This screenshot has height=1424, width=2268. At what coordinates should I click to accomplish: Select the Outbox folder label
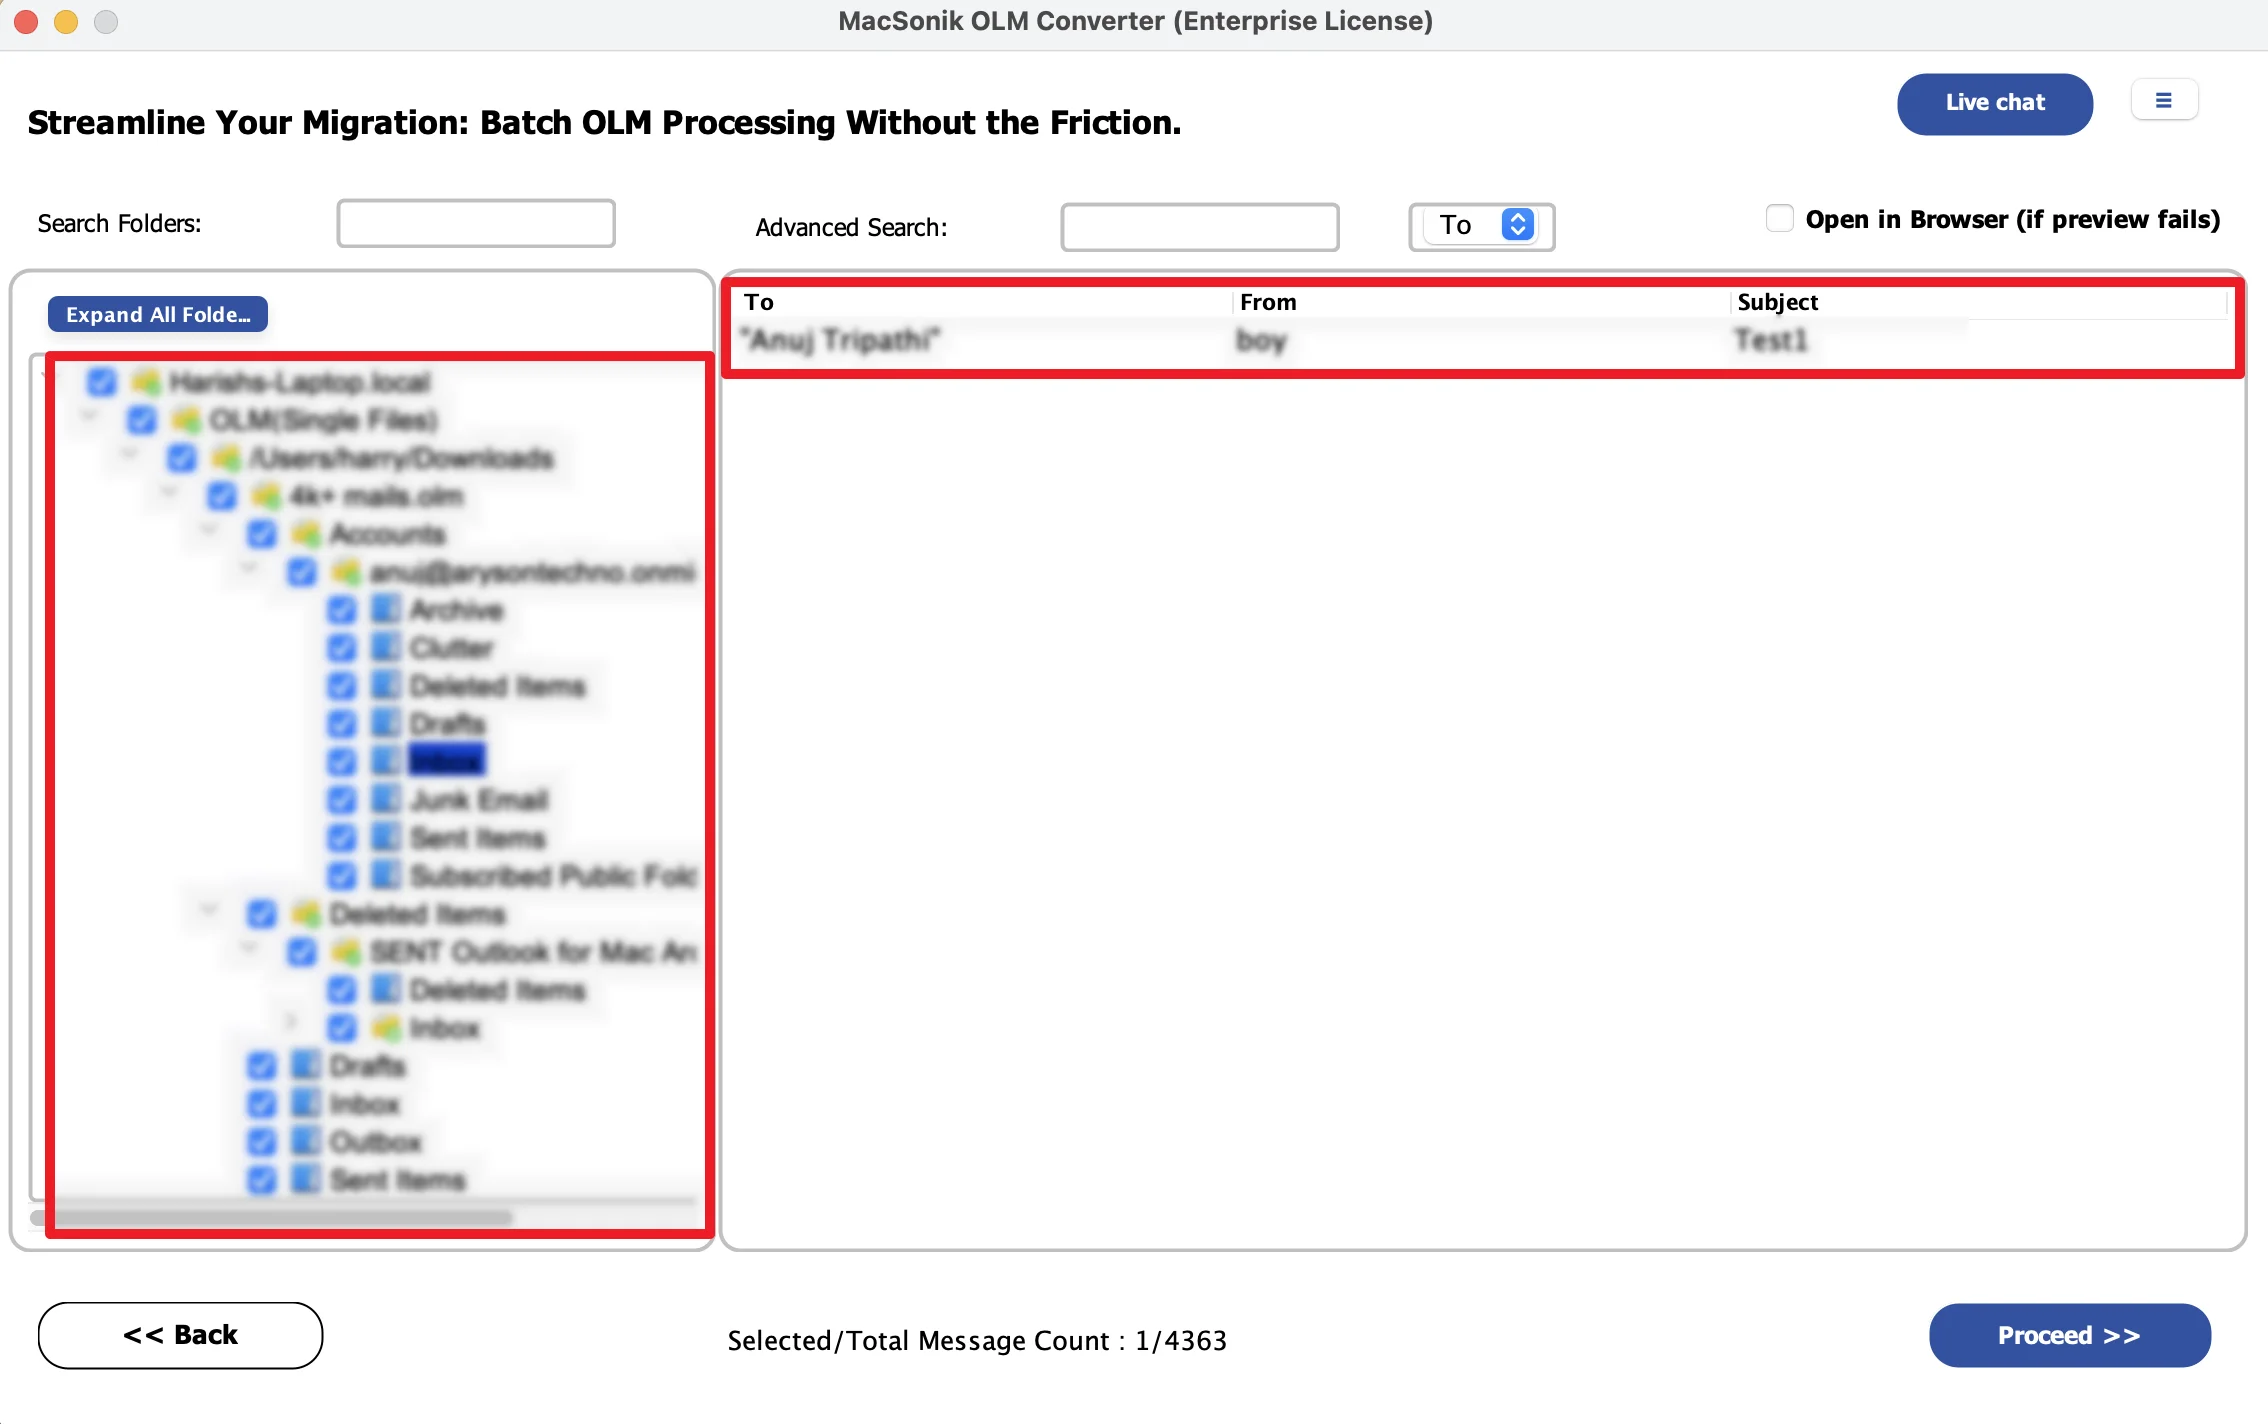[376, 1142]
